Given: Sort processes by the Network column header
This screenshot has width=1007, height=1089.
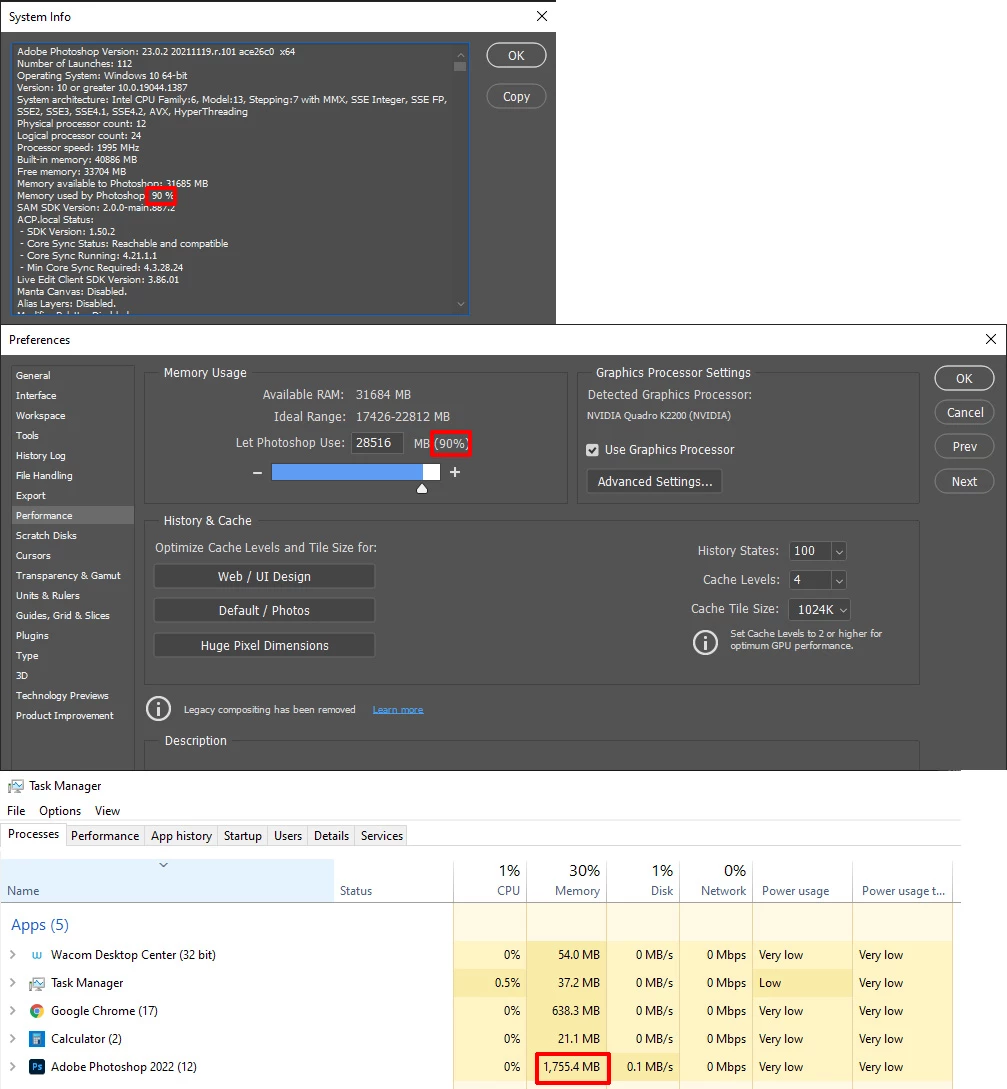Looking at the screenshot, I should pos(716,881).
